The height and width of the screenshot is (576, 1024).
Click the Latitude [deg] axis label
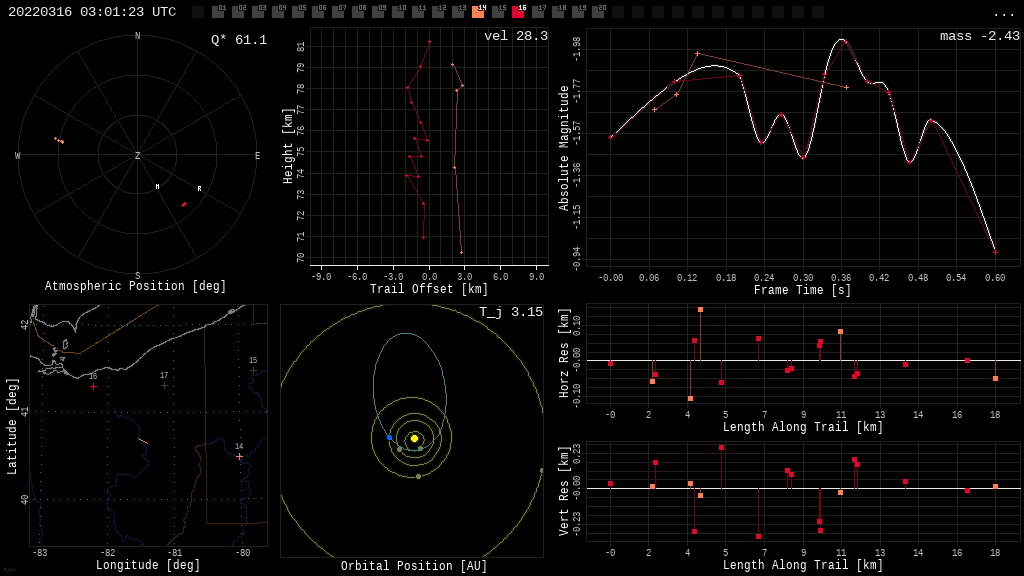(12, 426)
